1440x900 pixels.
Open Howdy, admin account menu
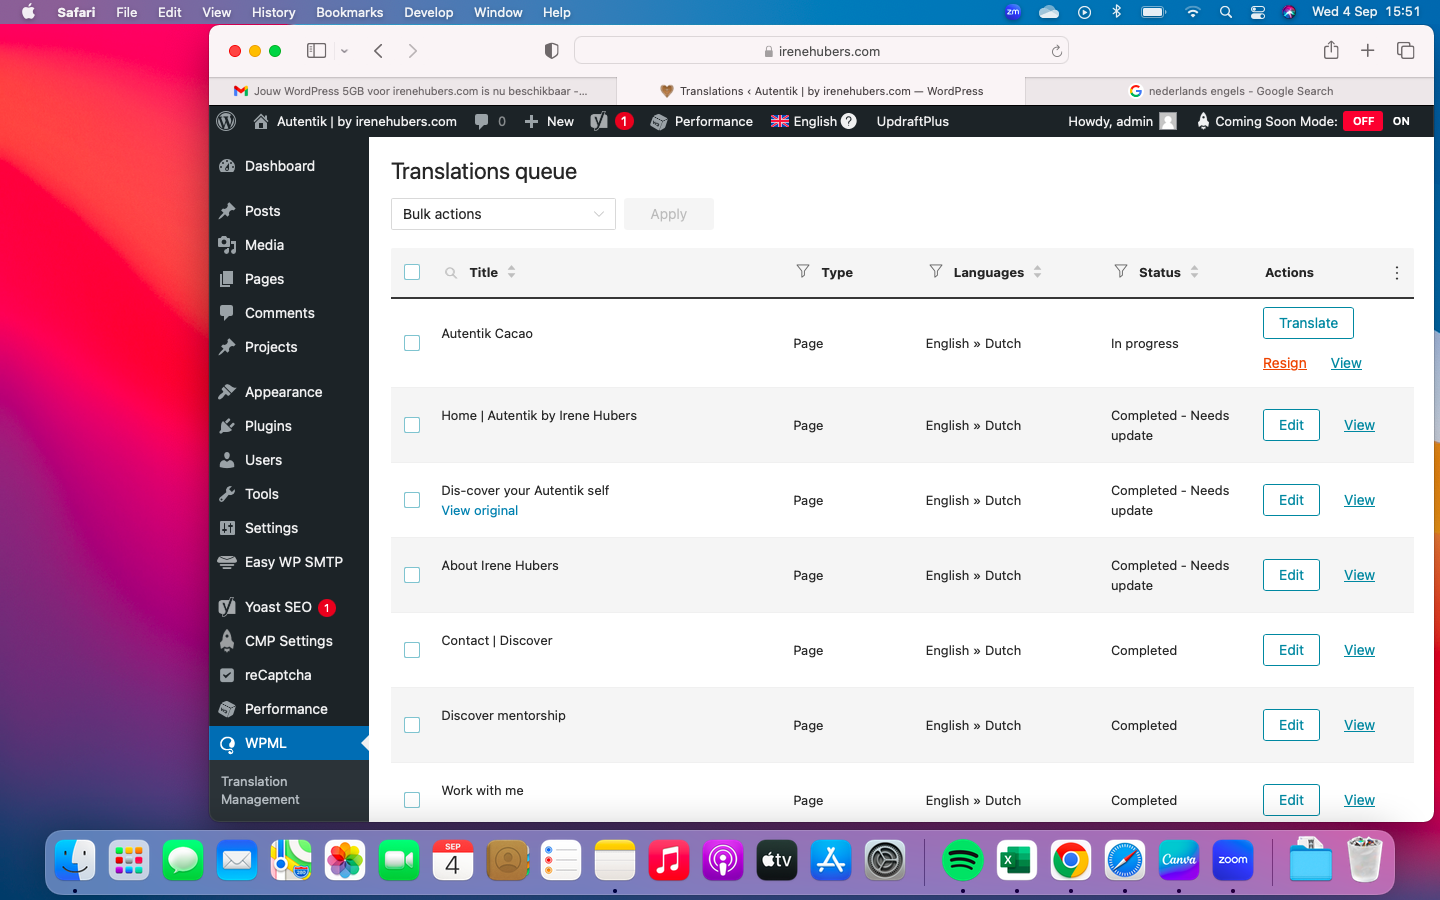(x=1122, y=121)
